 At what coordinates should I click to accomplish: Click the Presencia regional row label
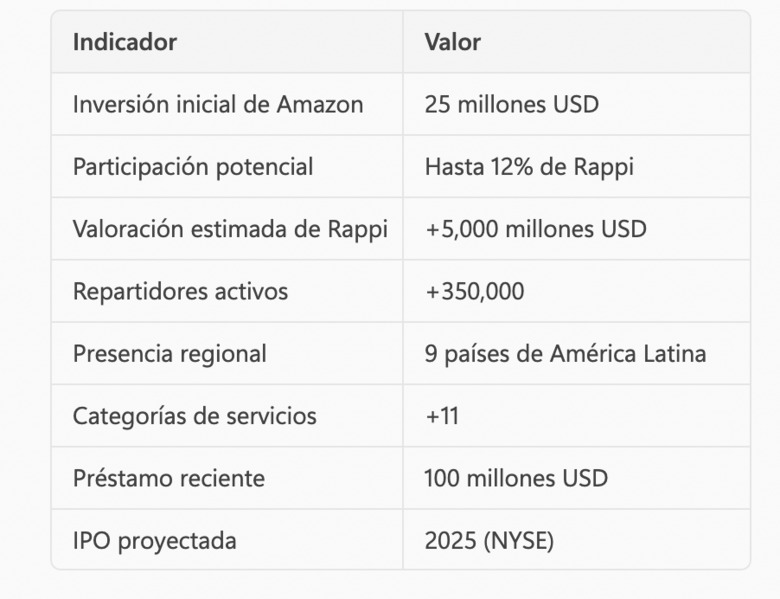tap(170, 354)
